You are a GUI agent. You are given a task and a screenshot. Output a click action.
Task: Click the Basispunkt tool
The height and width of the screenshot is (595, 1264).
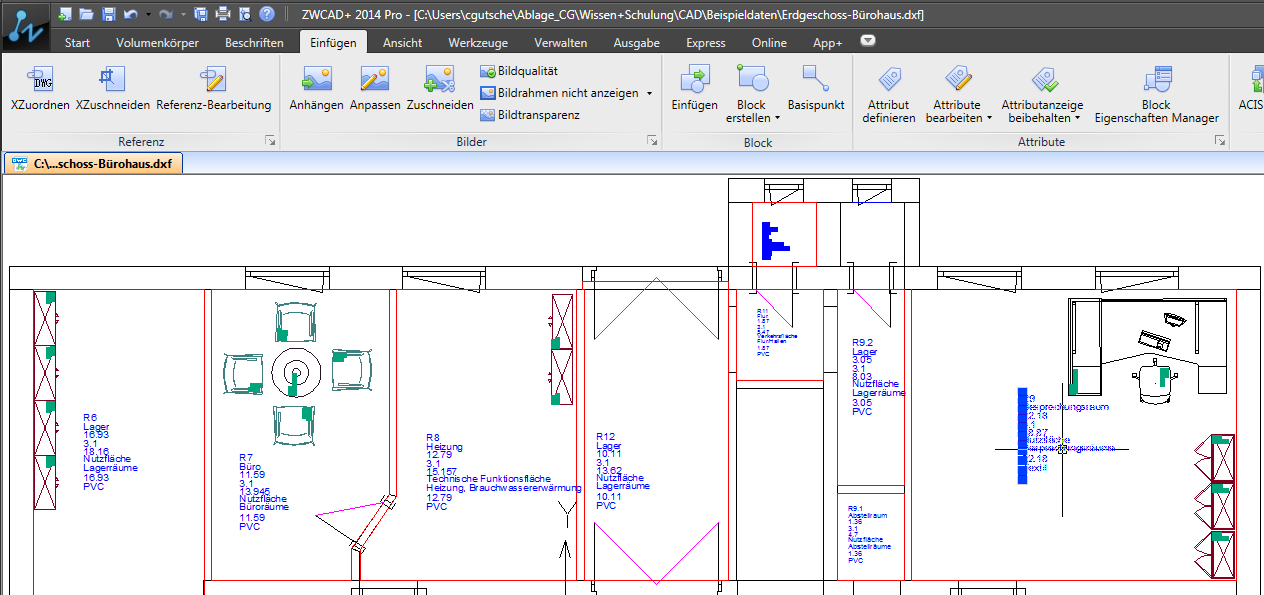point(815,80)
